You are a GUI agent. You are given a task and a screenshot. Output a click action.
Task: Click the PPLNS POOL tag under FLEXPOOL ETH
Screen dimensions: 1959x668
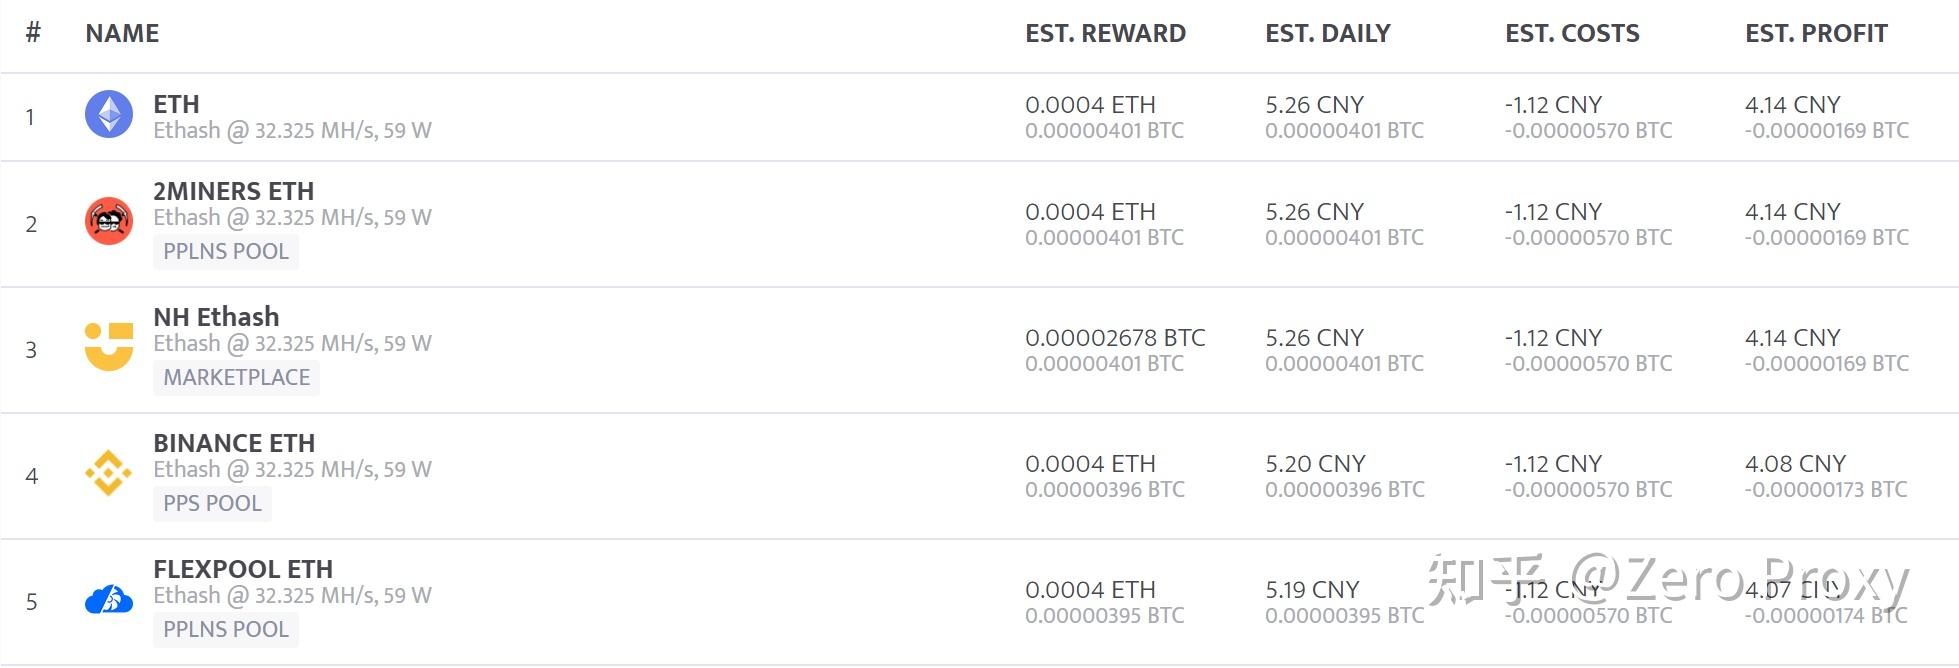[226, 629]
